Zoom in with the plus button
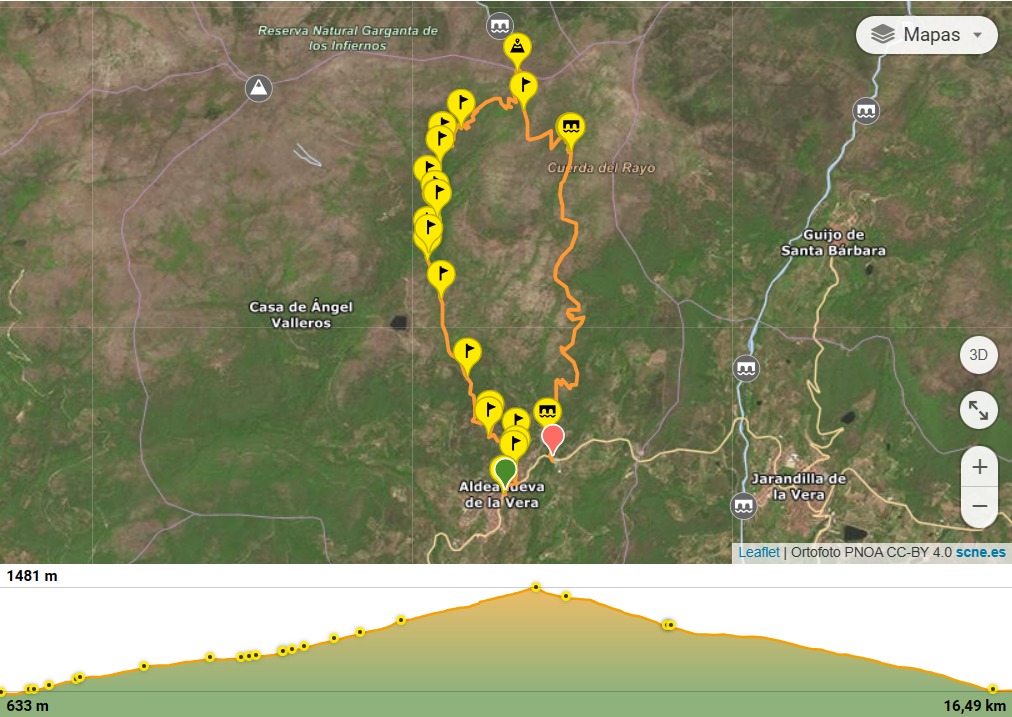1012x717 pixels. click(979, 467)
